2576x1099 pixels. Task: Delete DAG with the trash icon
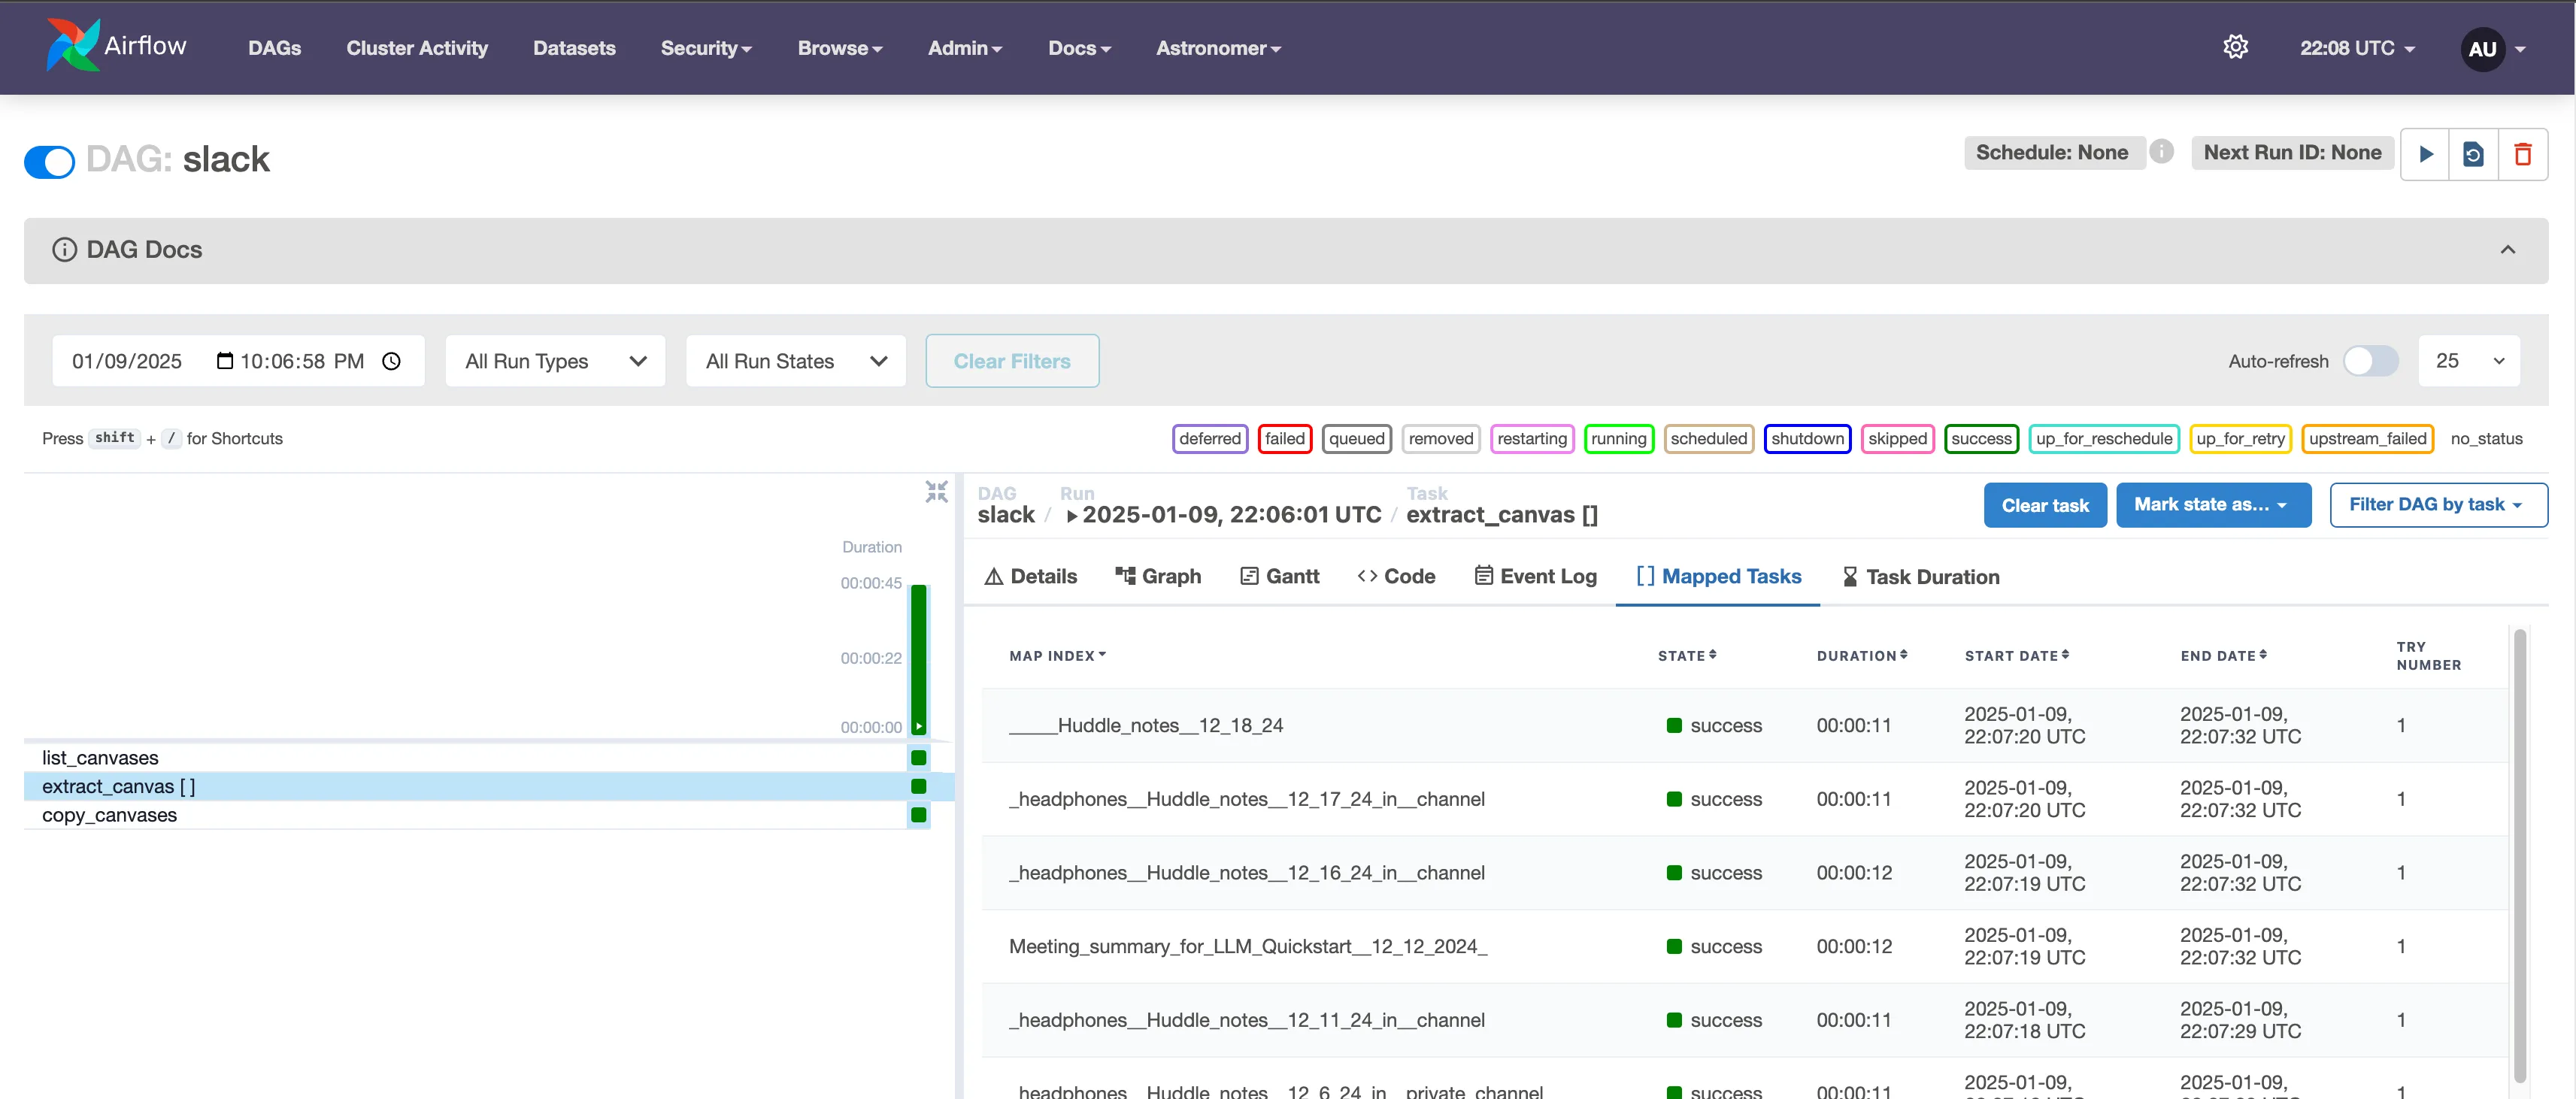(x=2523, y=154)
